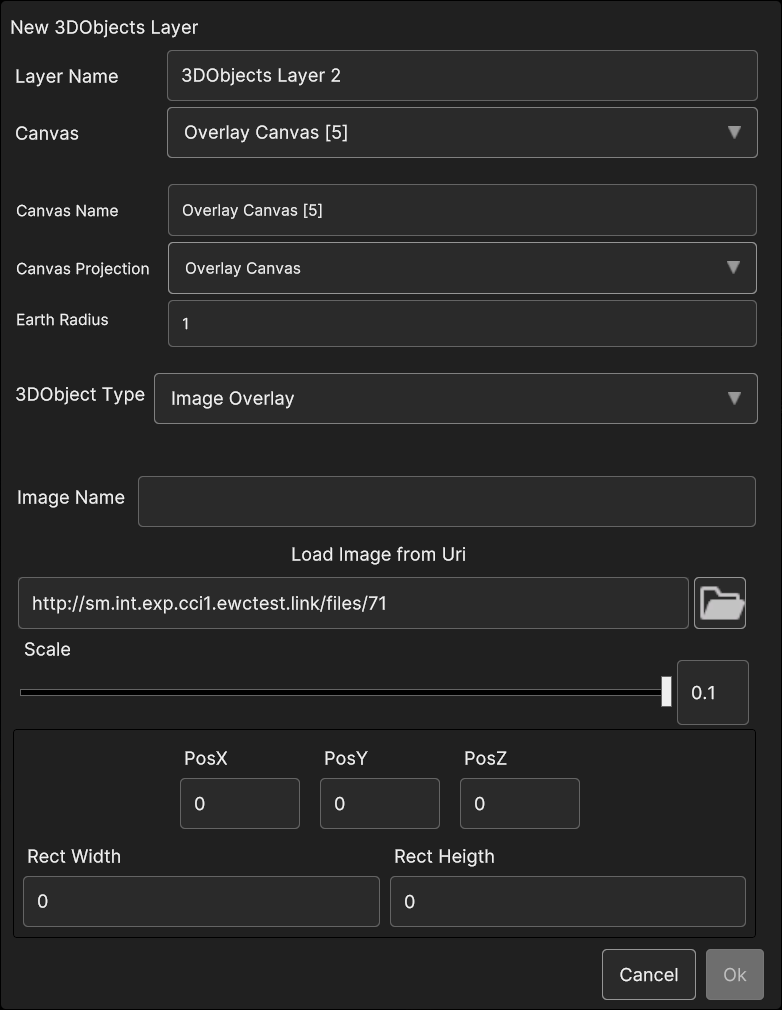Viewport: 782px width, 1010px height.
Task: Click the PosY input field
Action: (379, 804)
